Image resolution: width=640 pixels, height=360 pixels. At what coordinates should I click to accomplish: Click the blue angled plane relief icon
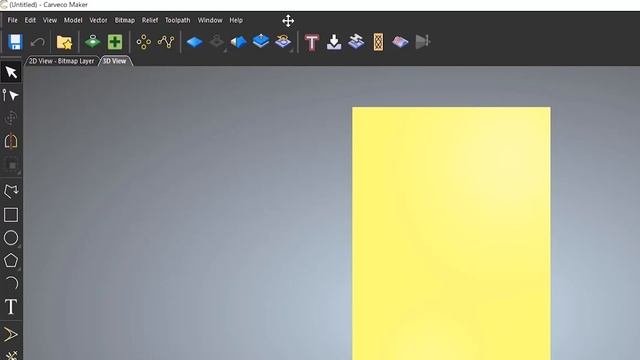(239, 42)
